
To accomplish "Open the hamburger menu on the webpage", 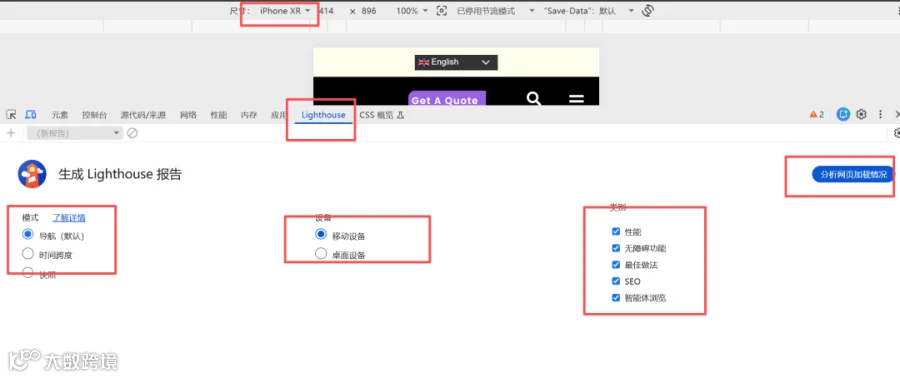I will [576, 99].
